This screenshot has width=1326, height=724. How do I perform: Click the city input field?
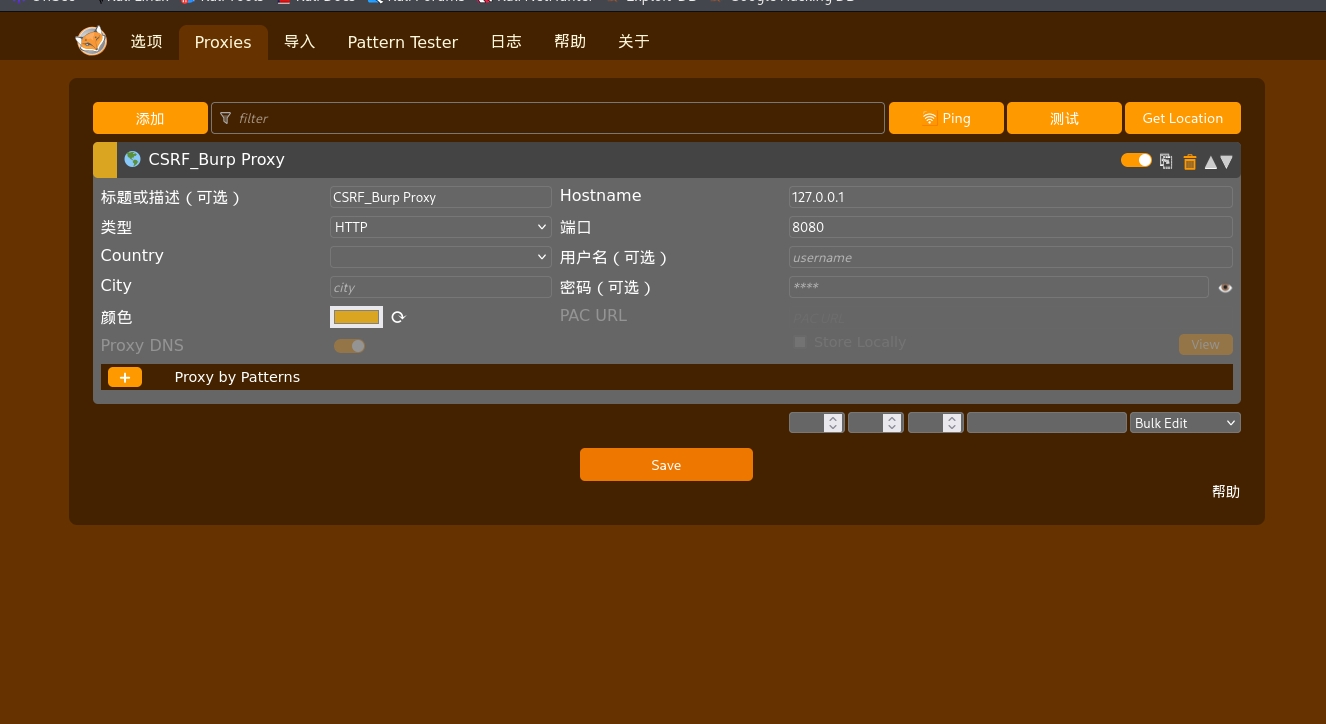click(x=441, y=287)
